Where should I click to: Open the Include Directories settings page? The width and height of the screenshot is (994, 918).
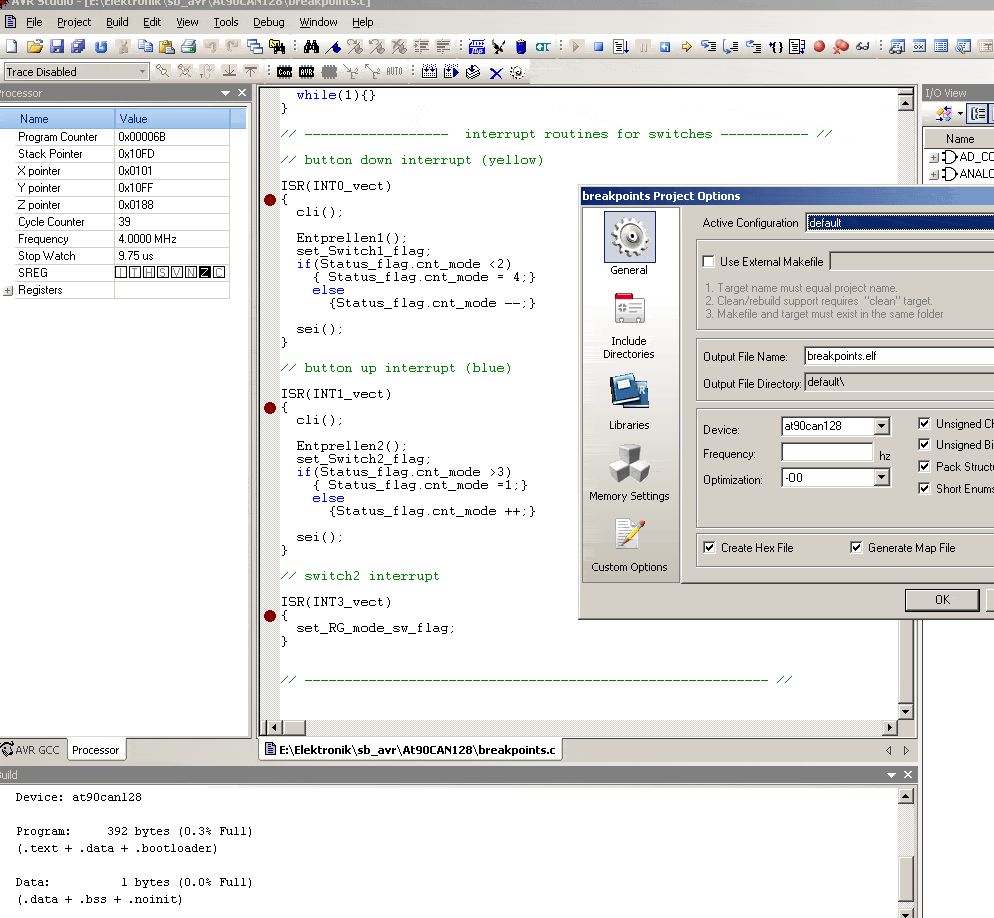pos(629,326)
